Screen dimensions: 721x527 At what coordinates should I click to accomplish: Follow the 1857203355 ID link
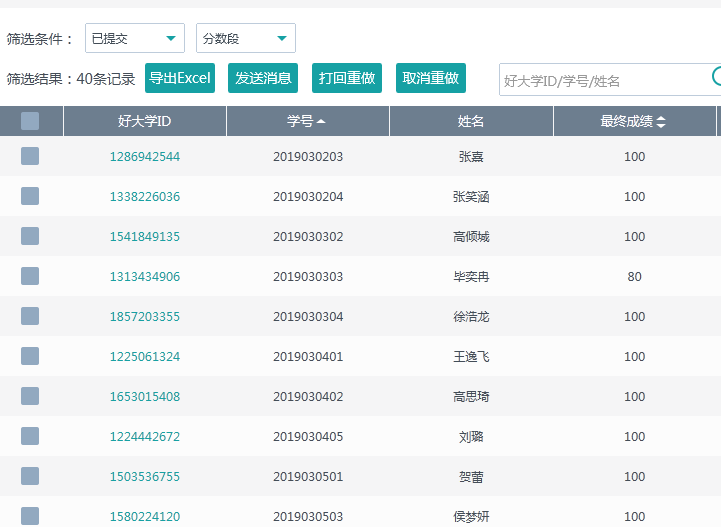tap(145, 317)
